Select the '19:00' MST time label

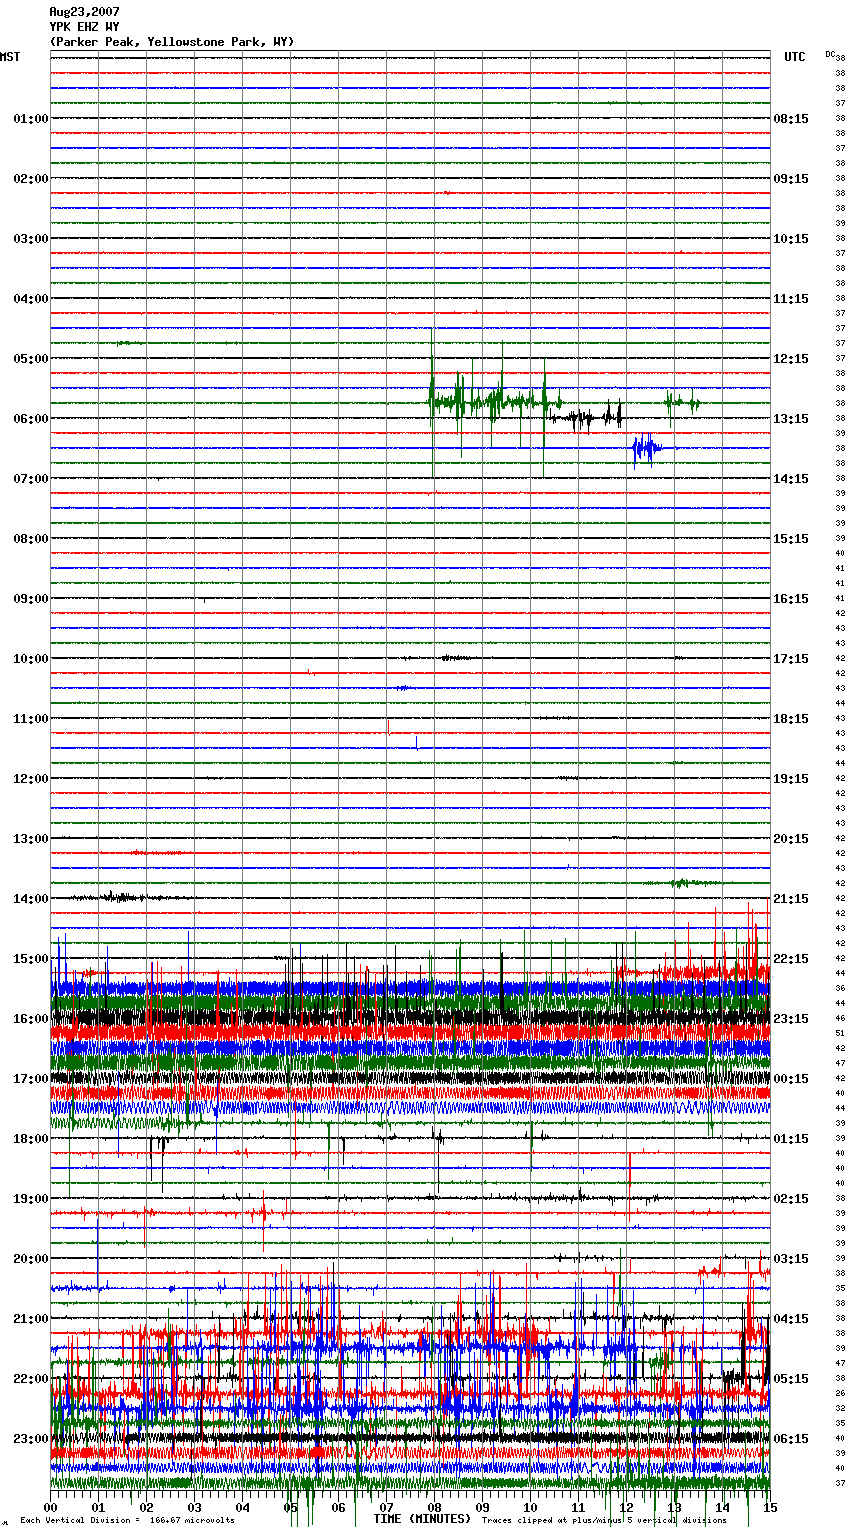click(31, 1199)
